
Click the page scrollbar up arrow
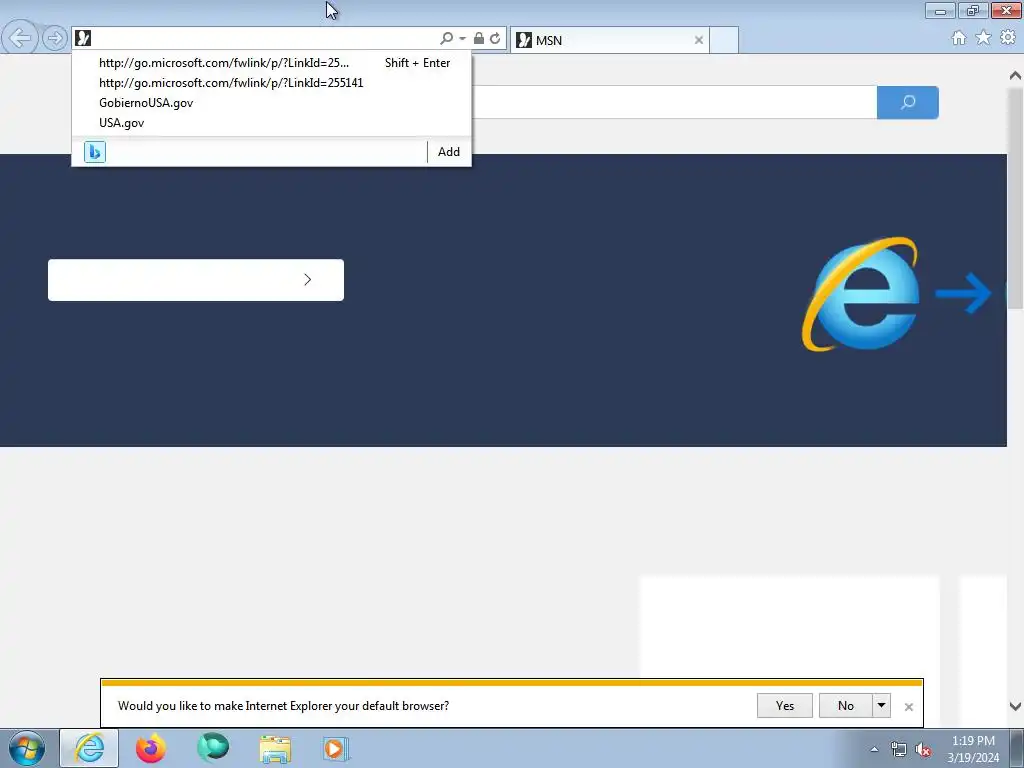pyautogui.click(x=1015, y=76)
